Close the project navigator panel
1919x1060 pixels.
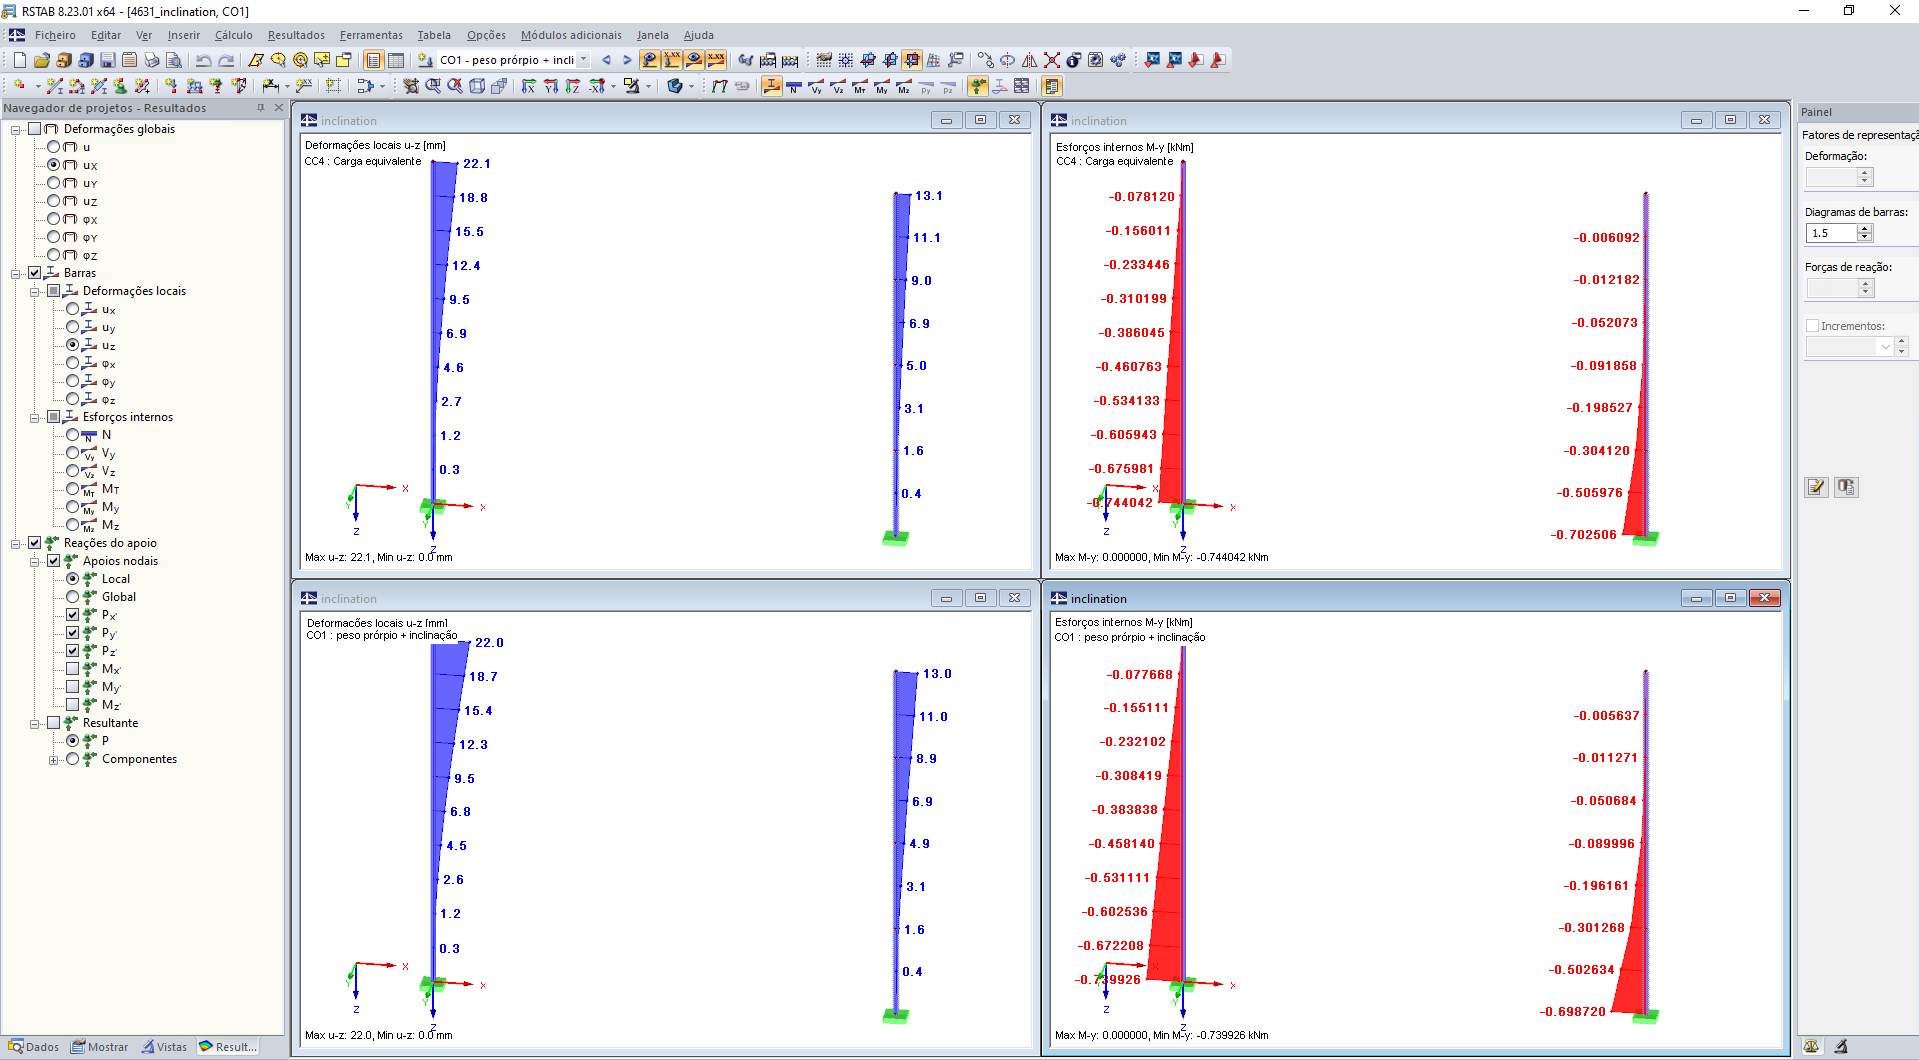[x=278, y=108]
